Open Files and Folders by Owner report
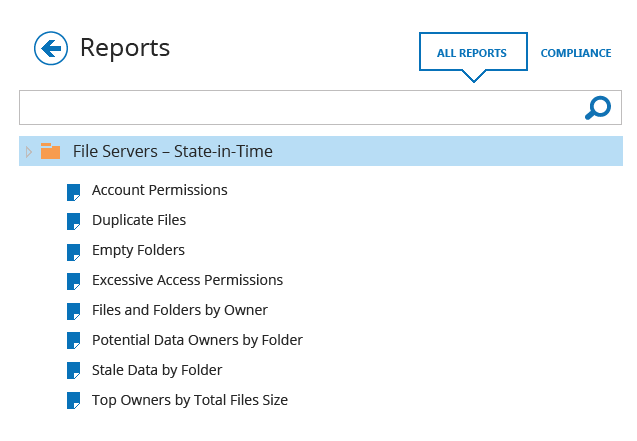The height and width of the screenshot is (441, 637). tap(180, 310)
